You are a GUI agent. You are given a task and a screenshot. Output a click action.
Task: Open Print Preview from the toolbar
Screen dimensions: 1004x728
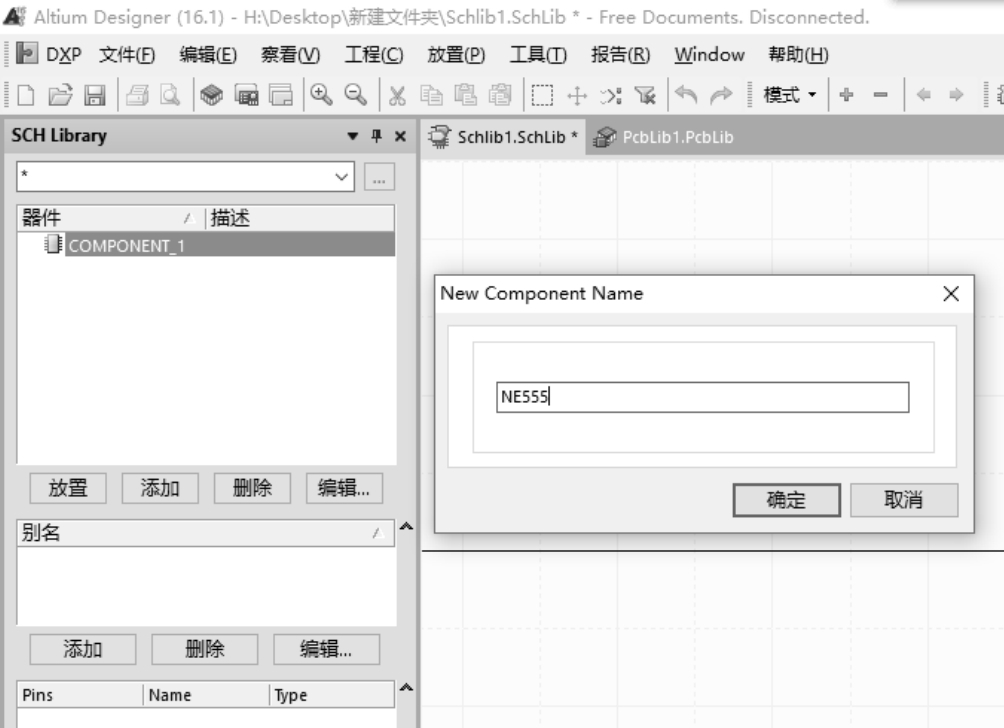(170, 95)
